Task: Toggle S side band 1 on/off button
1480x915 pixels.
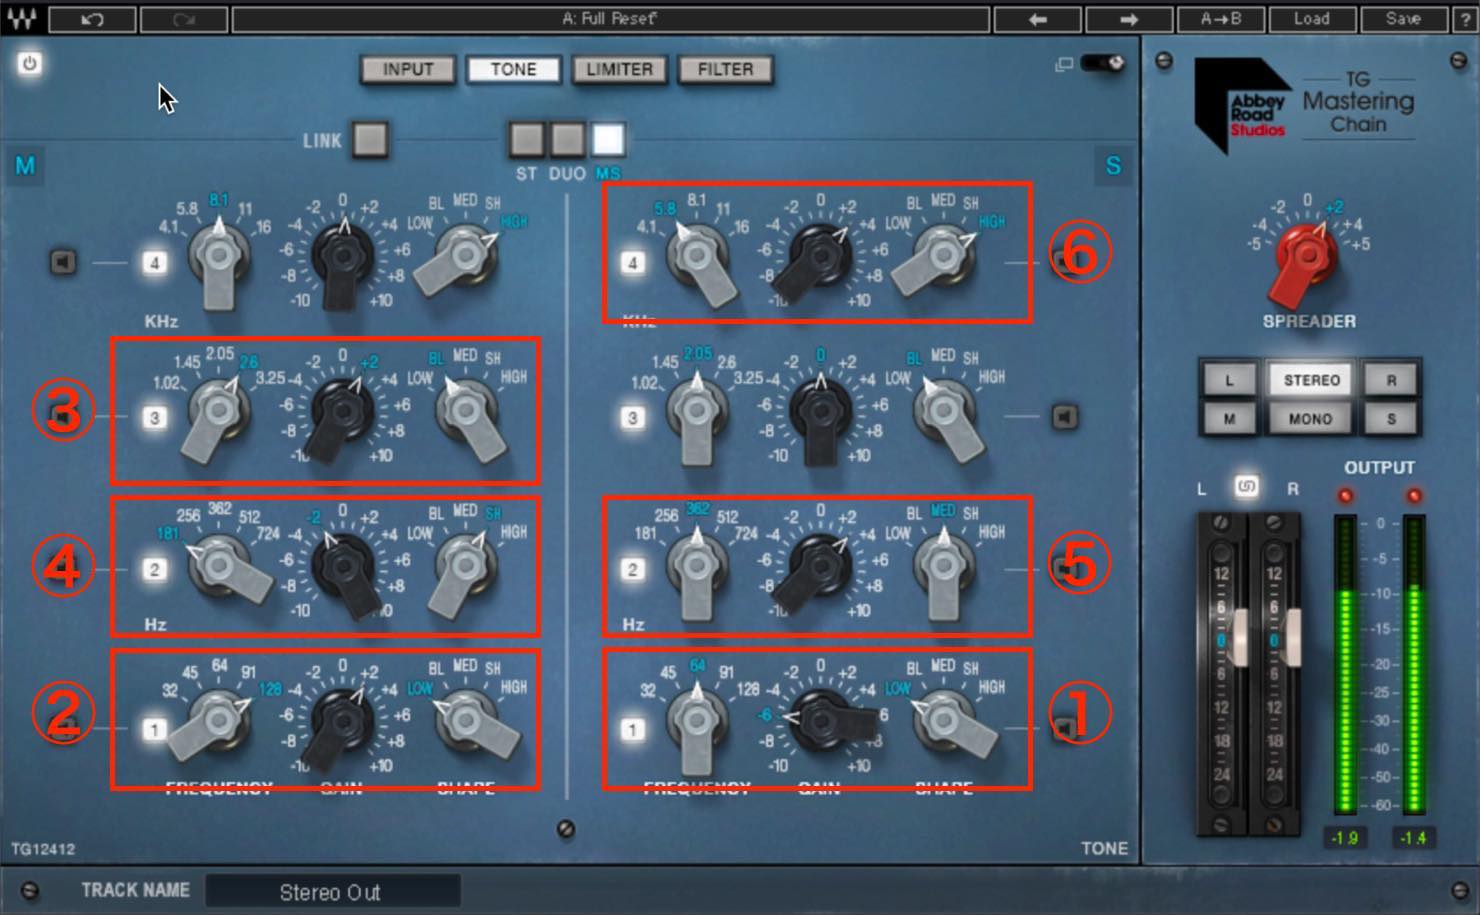Action: pyautogui.click(x=632, y=729)
